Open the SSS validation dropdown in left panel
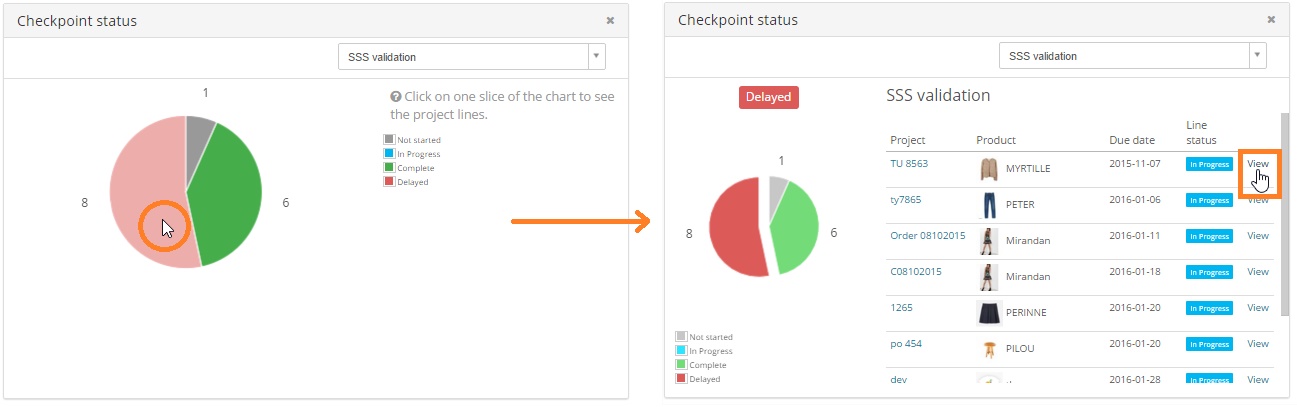The width and height of the screenshot is (1297, 407). click(471, 57)
